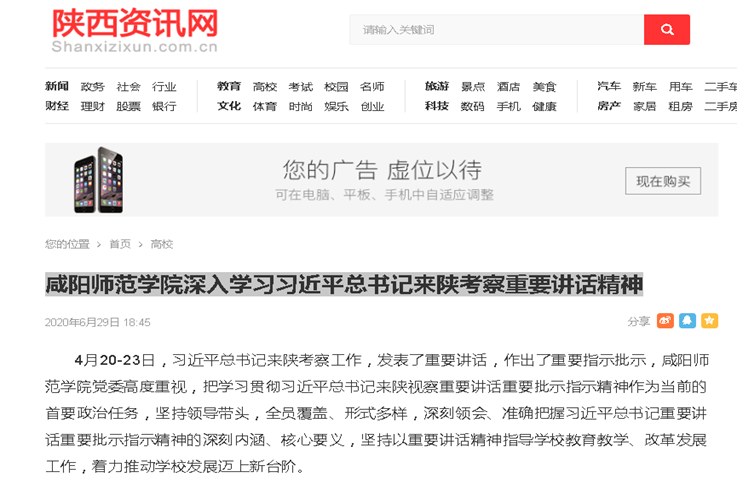Open the 家居 nav link
This screenshot has width=737, height=491.
644,106
